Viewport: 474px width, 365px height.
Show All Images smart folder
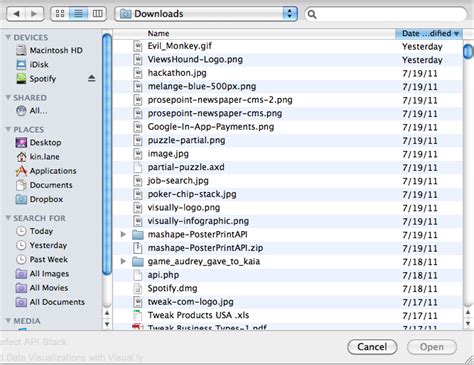click(43, 273)
